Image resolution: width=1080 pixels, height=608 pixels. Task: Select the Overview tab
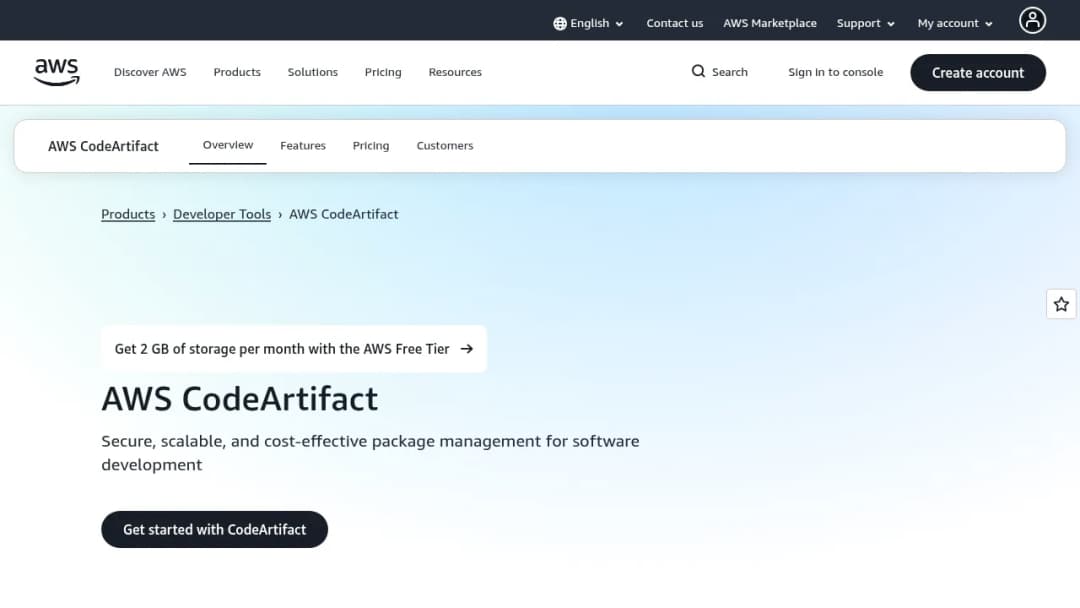pos(228,145)
